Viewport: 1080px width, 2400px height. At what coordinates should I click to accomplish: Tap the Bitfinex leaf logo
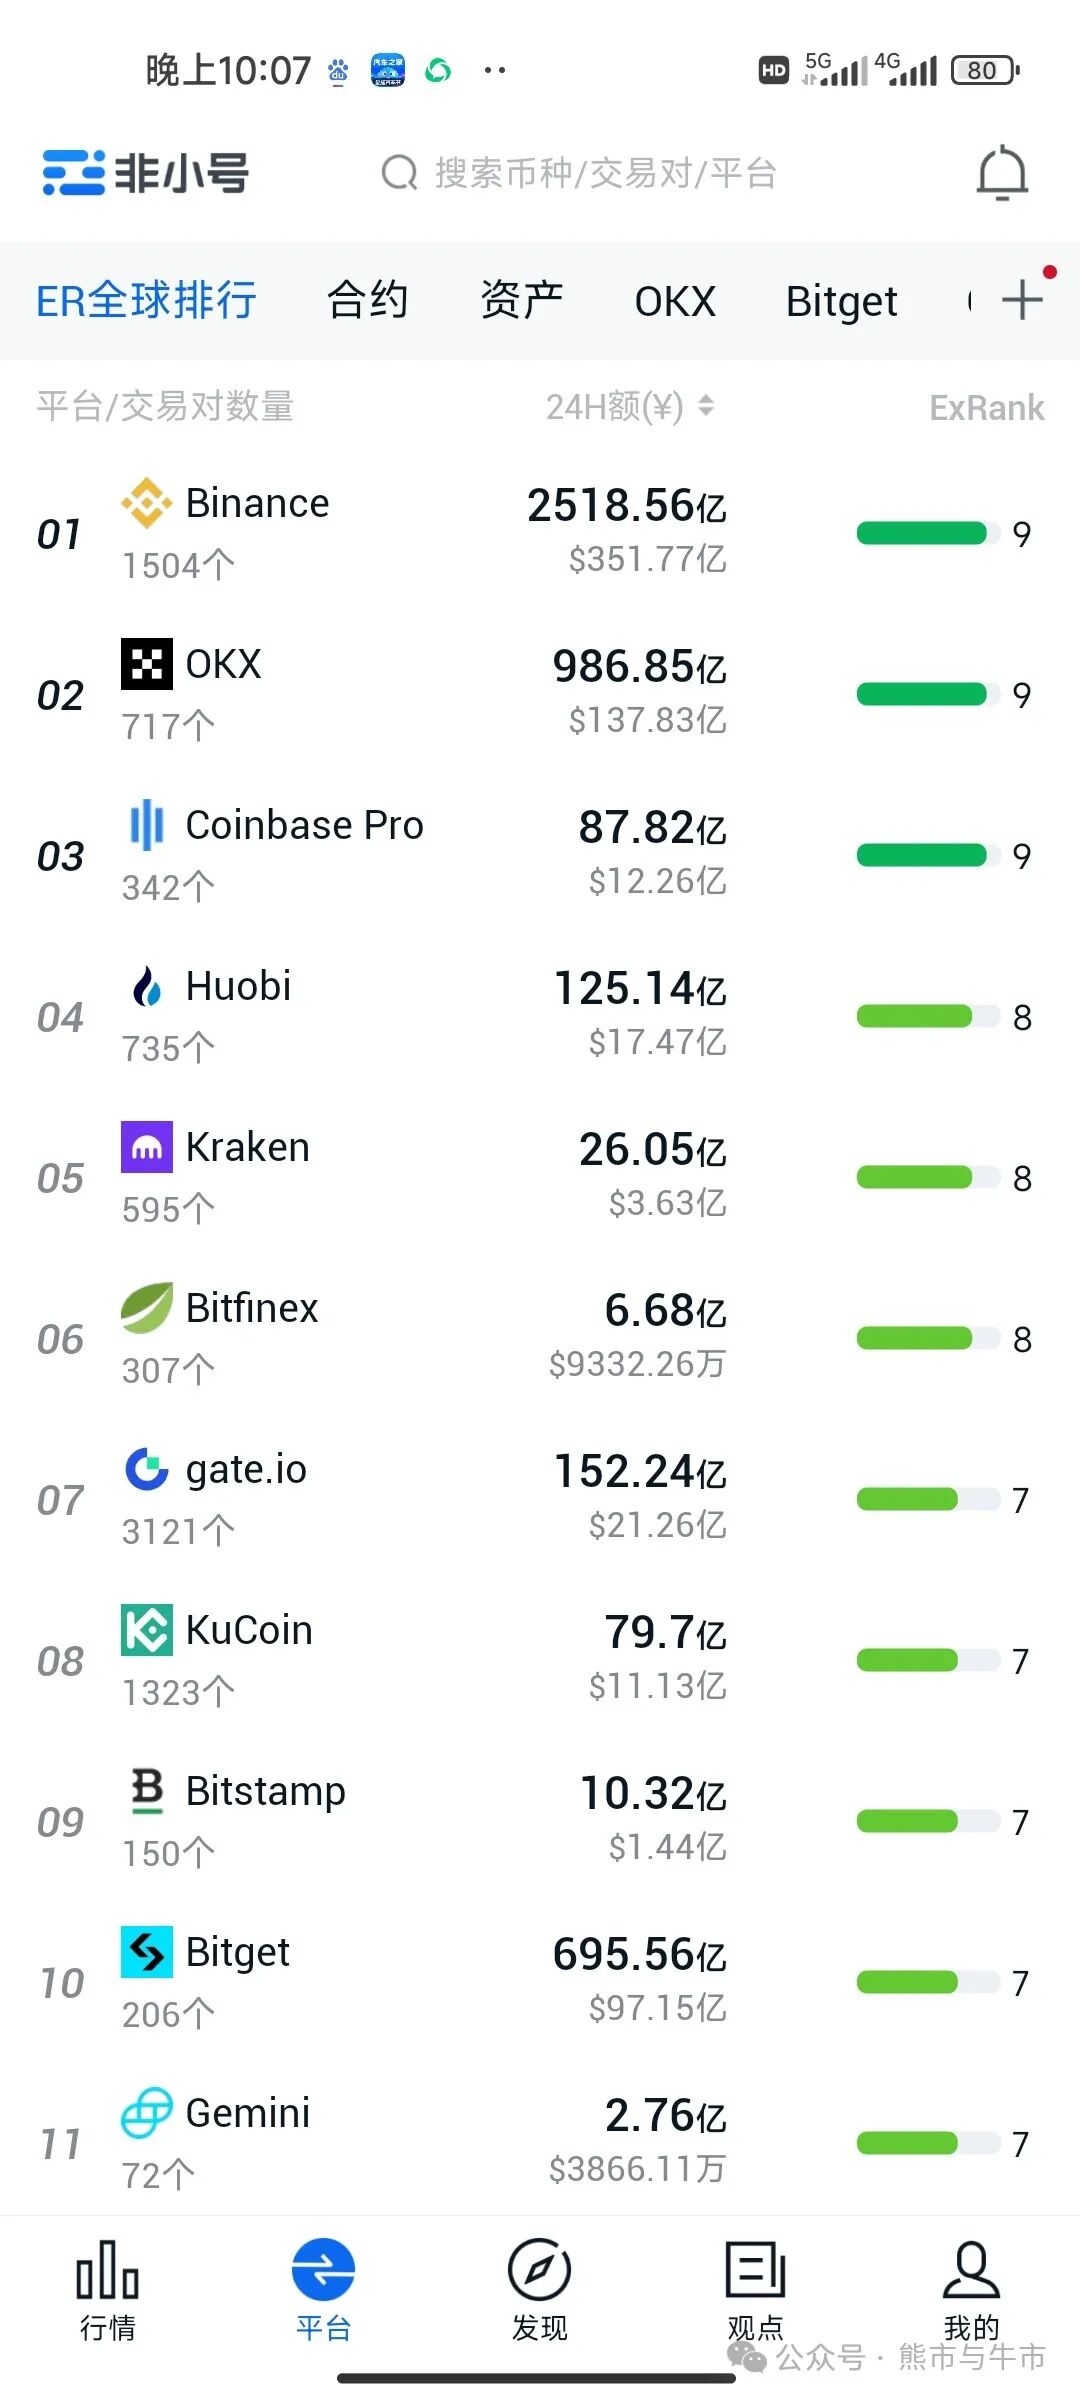pos(147,1308)
